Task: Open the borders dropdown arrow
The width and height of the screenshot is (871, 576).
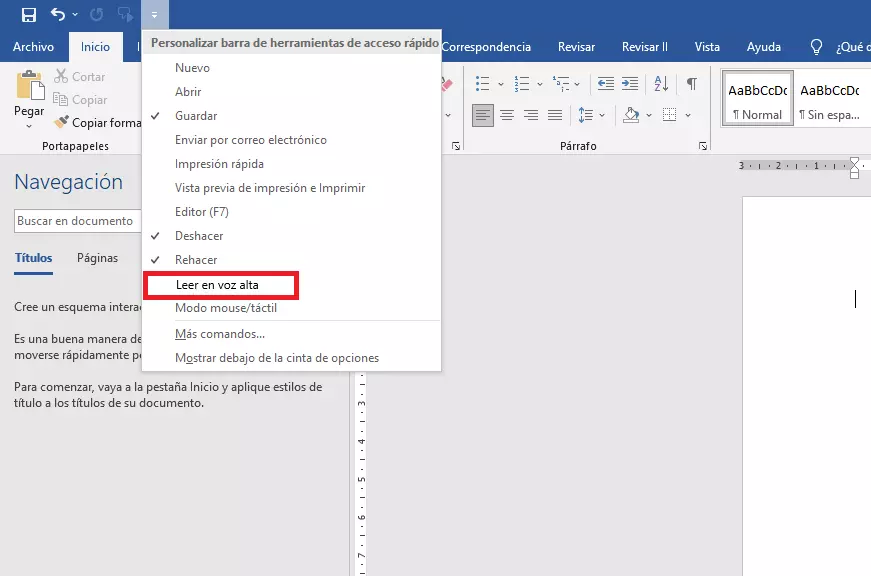Action: pos(688,115)
